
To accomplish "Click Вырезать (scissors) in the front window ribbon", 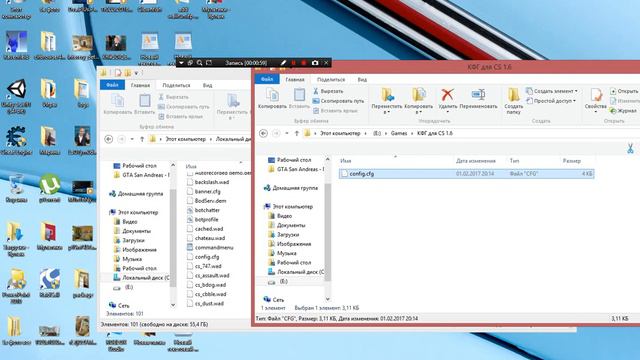I will tap(328, 91).
